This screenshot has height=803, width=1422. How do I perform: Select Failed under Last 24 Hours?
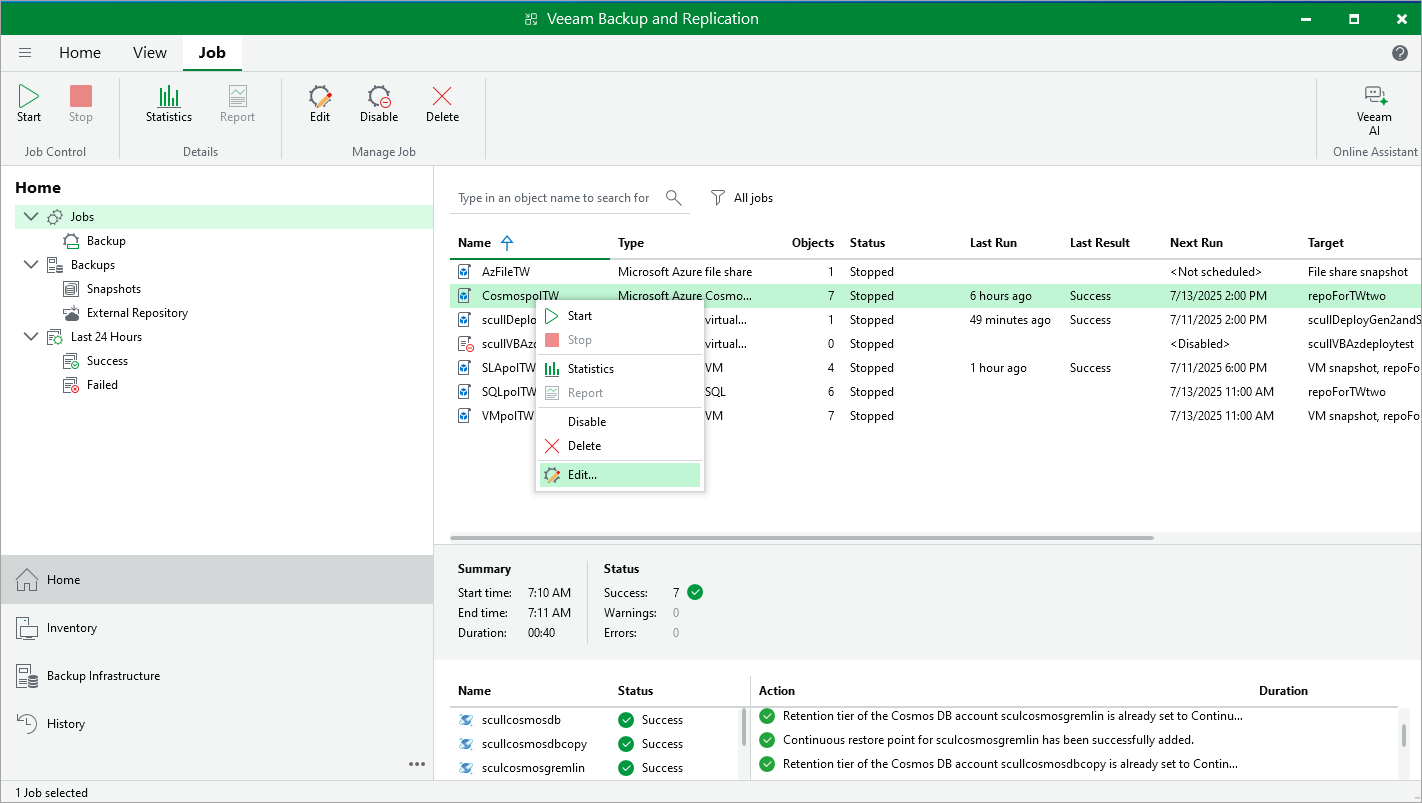click(102, 384)
